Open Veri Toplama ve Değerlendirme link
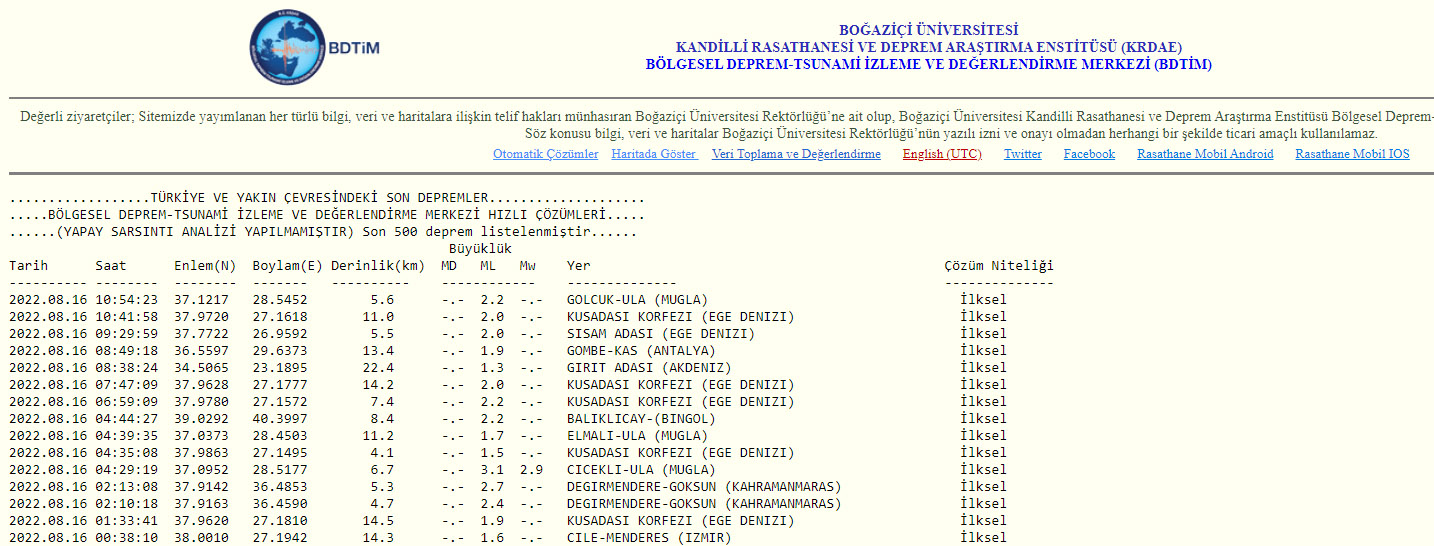Viewport: 1434px width, 546px height. point(796,154)
